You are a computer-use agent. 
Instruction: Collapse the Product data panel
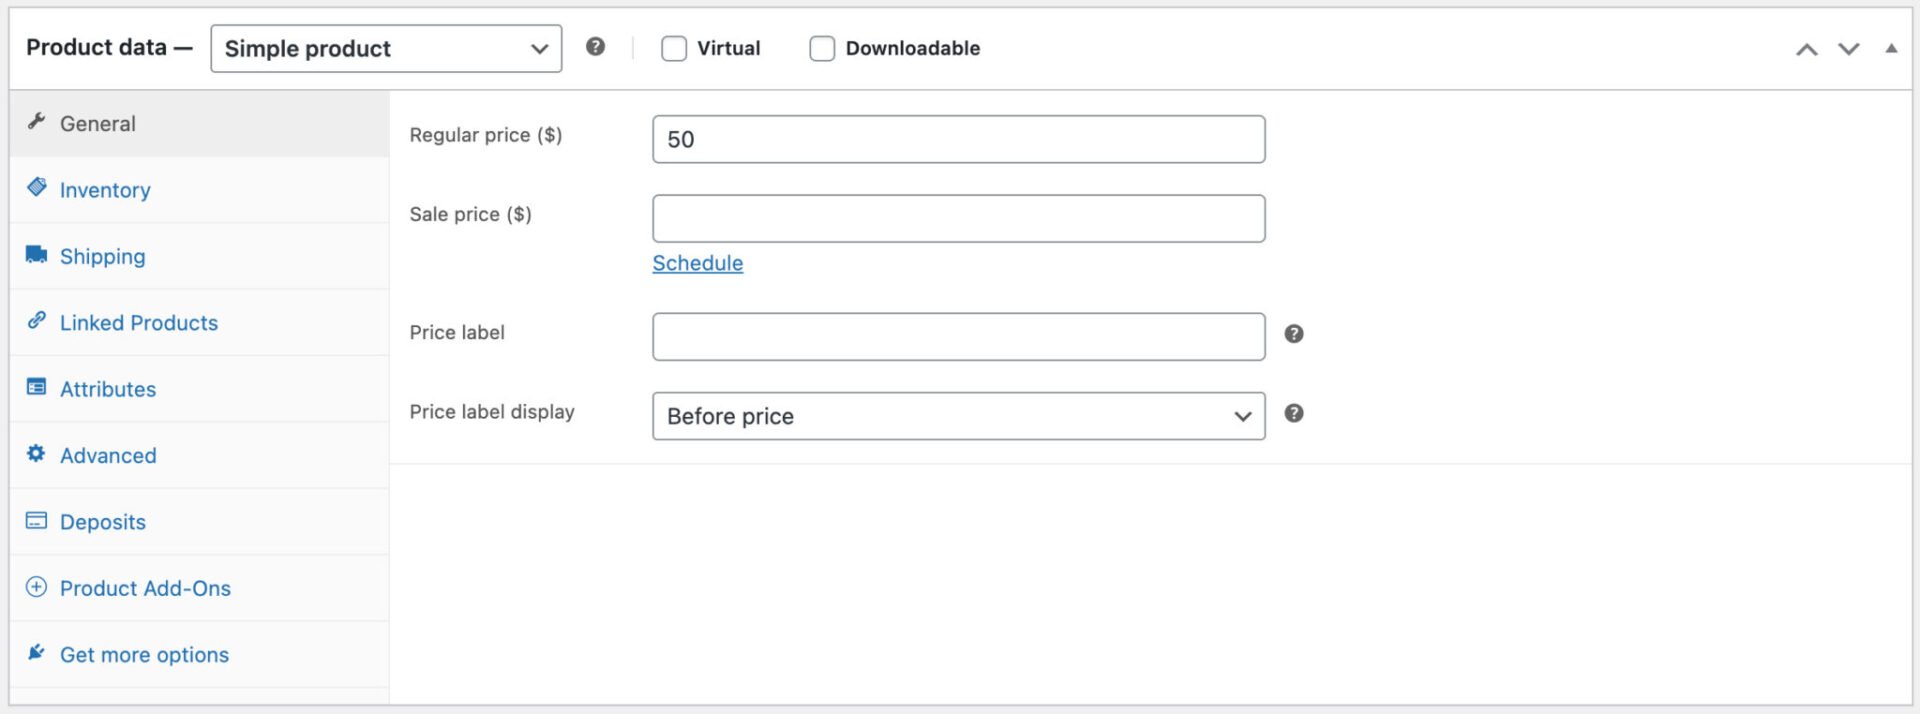pyautogui.click(x=1891, y=48)
